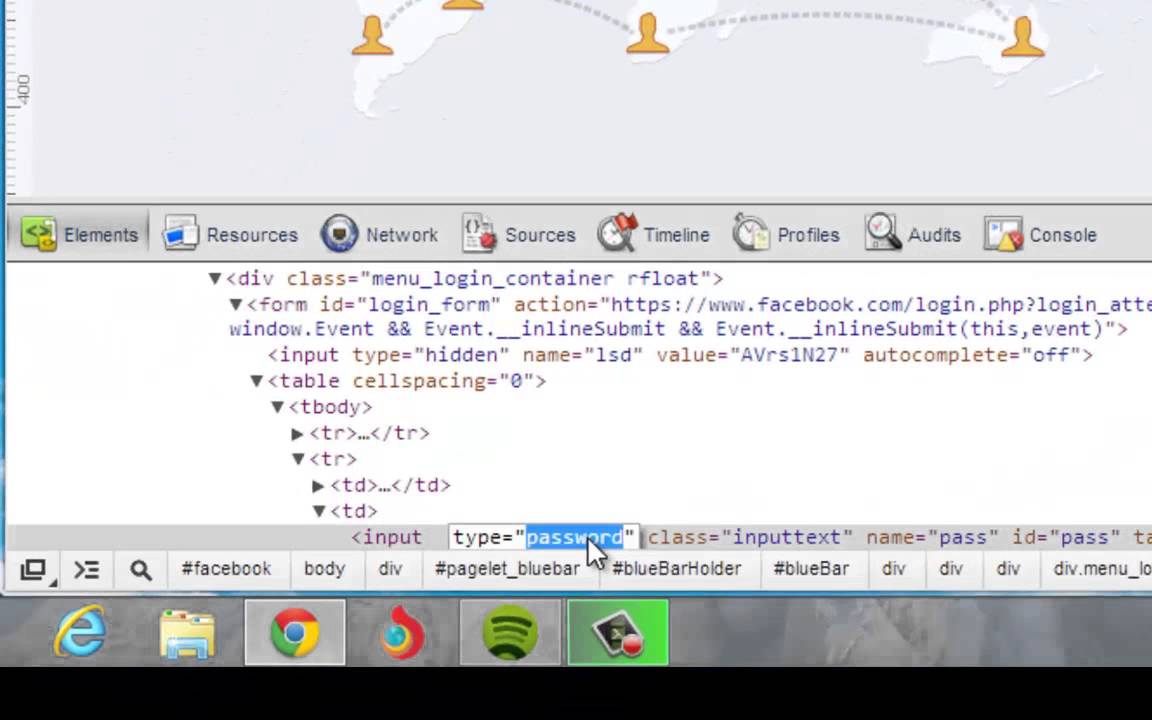Click the rightmost orange person icon on map
The width and height of the screenshot is (1152, 720).
(1023, 36)
